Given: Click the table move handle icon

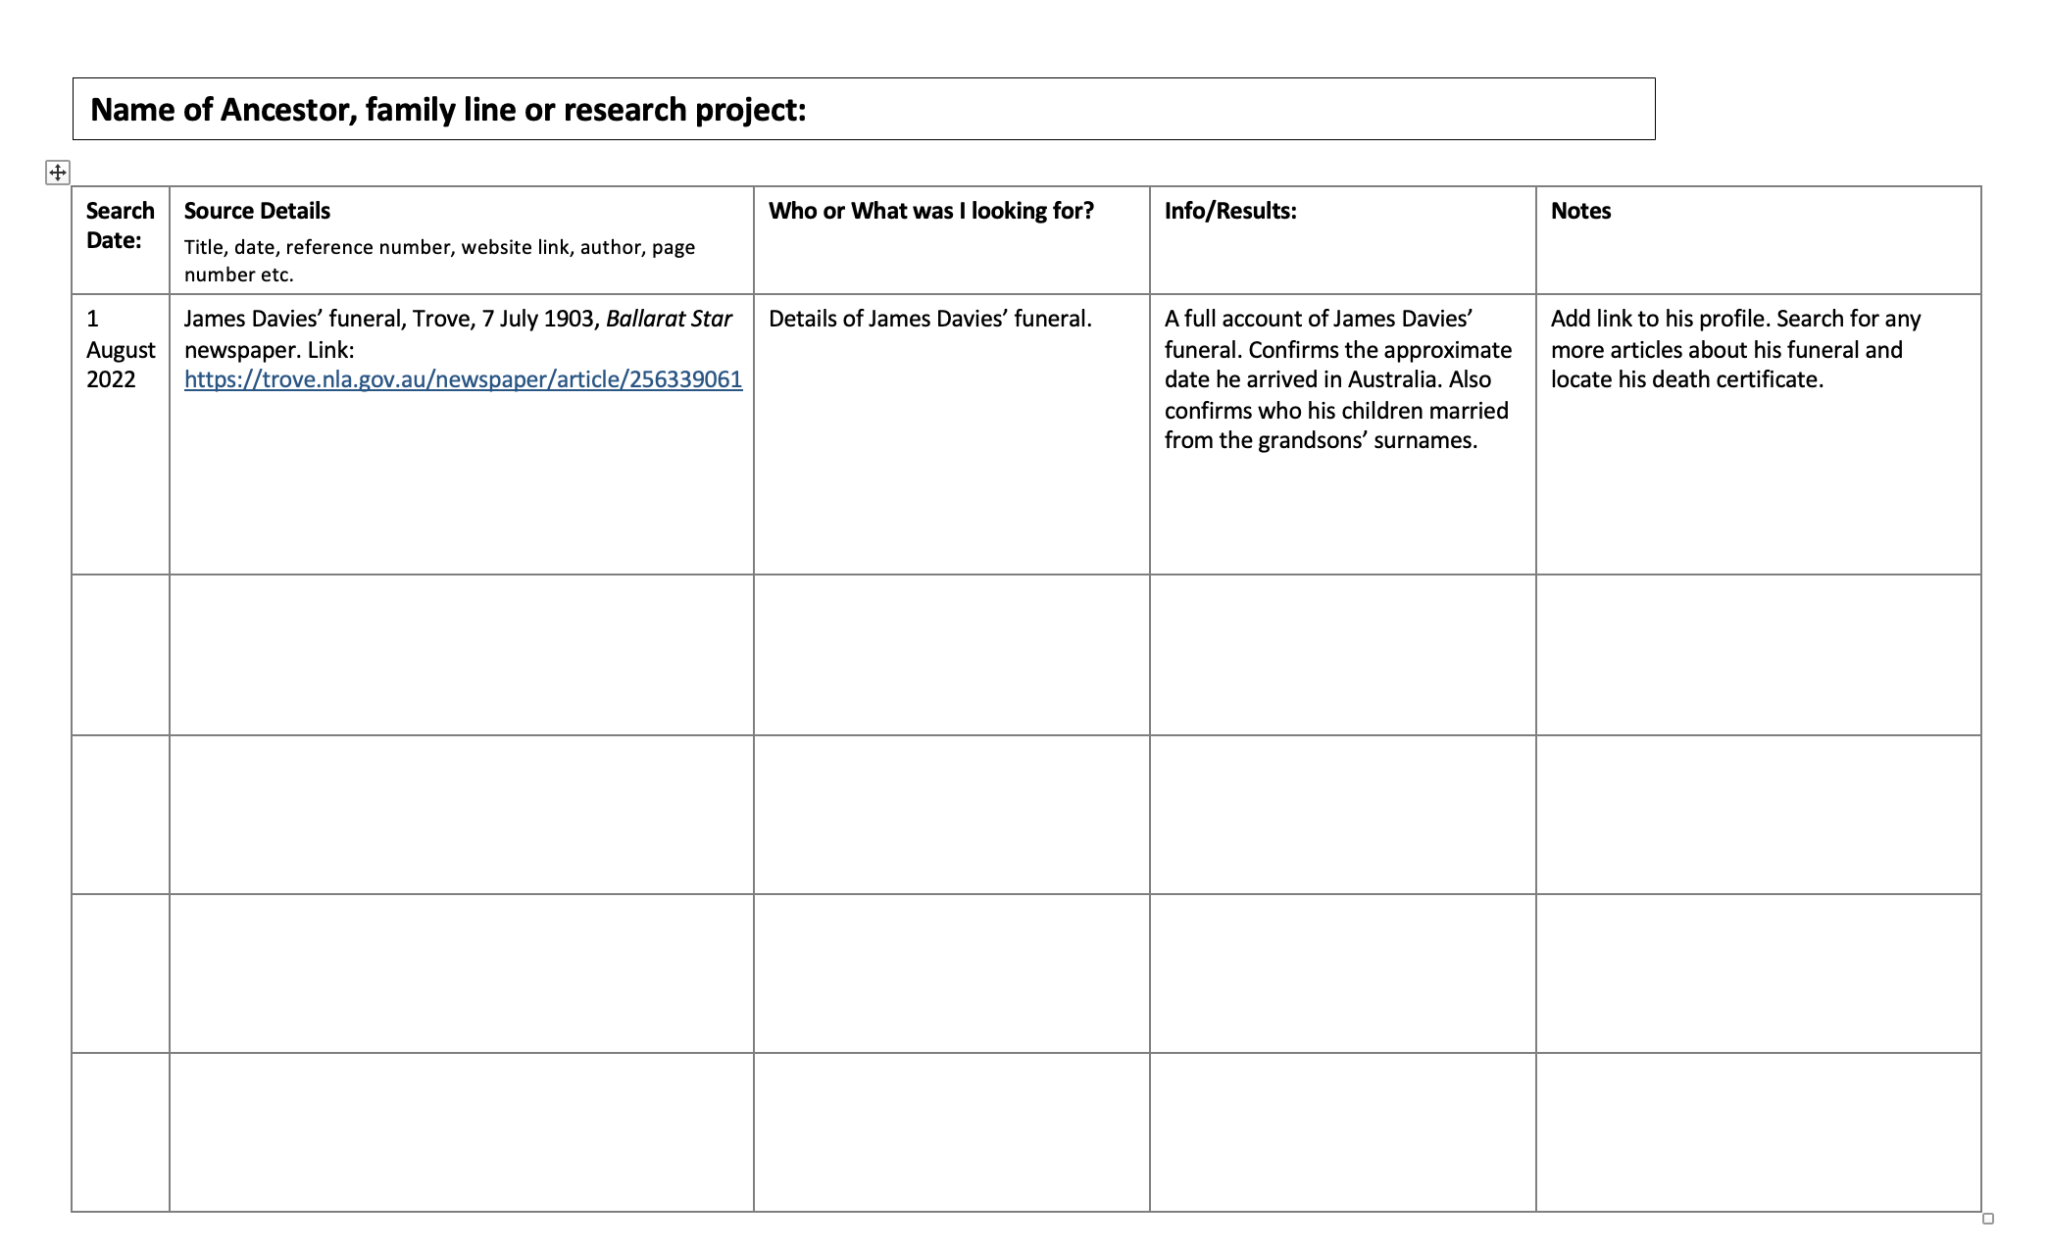Looking at the screenshot, I should click(x=57, y=172).
